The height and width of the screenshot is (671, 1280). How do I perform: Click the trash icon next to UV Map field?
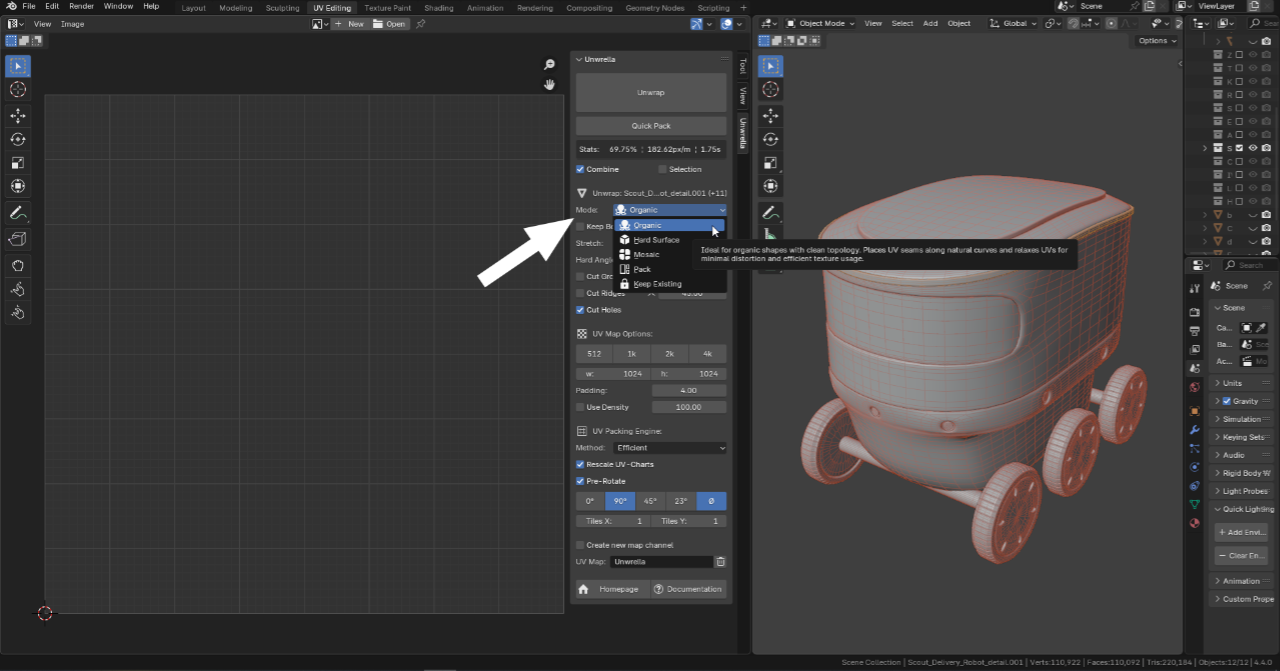coord(721,562)
